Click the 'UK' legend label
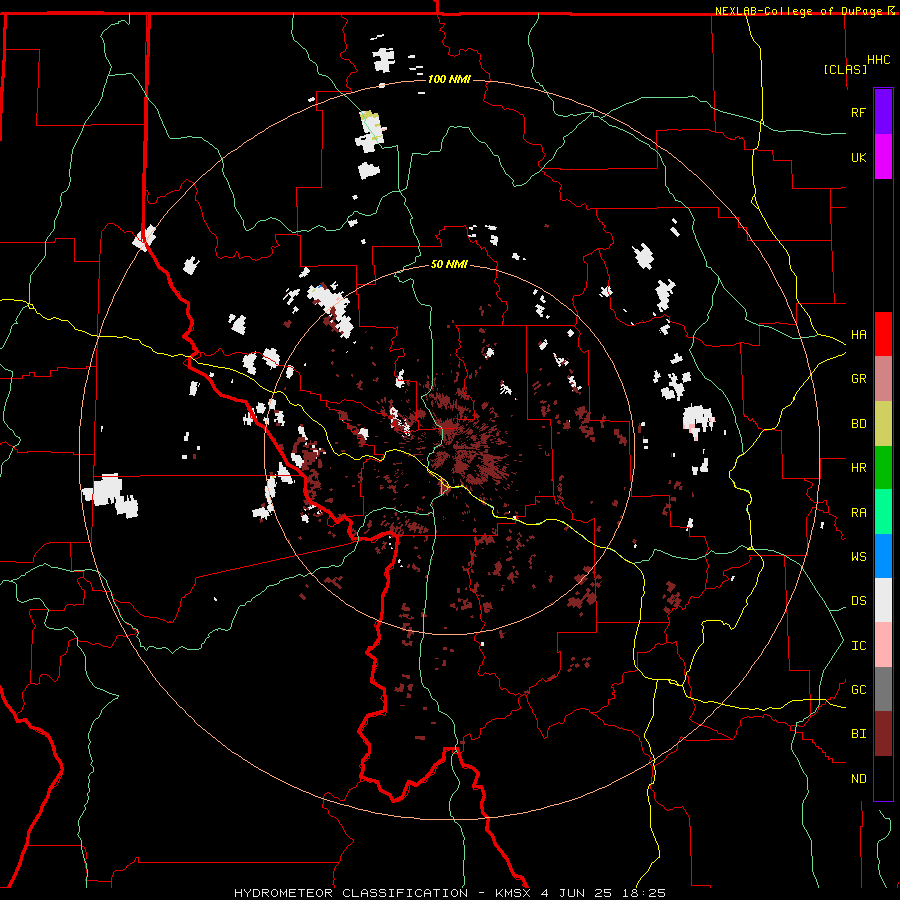900x900 pixels. pos(858,157)
